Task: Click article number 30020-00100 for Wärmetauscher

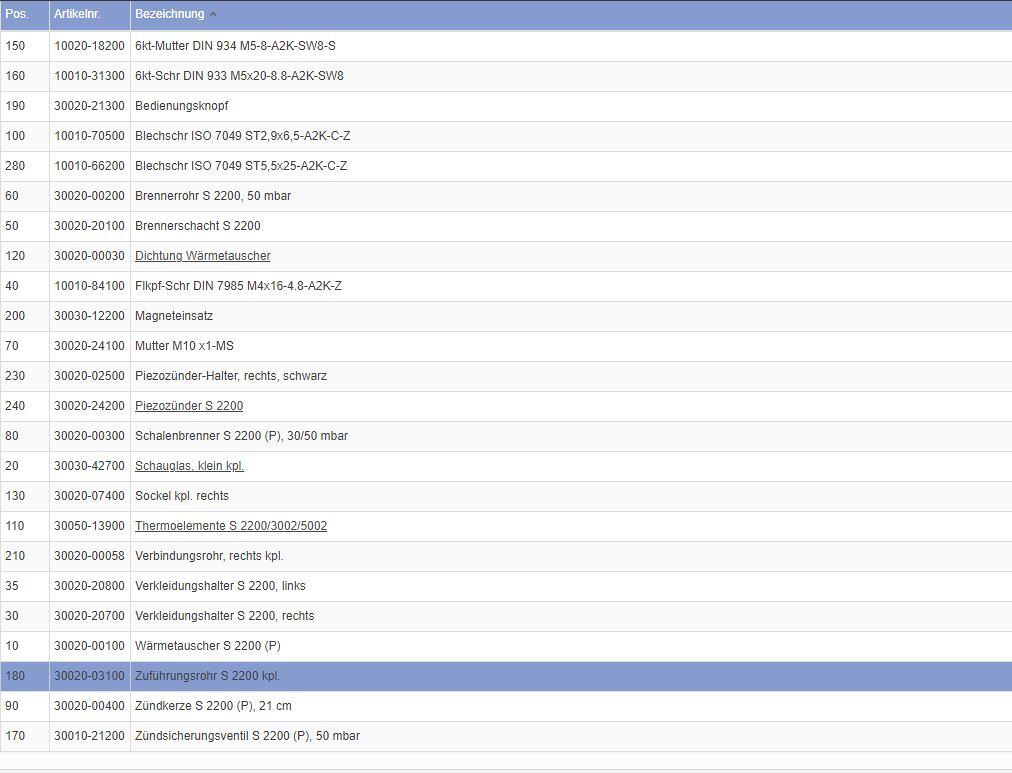Action: point(89,646)
